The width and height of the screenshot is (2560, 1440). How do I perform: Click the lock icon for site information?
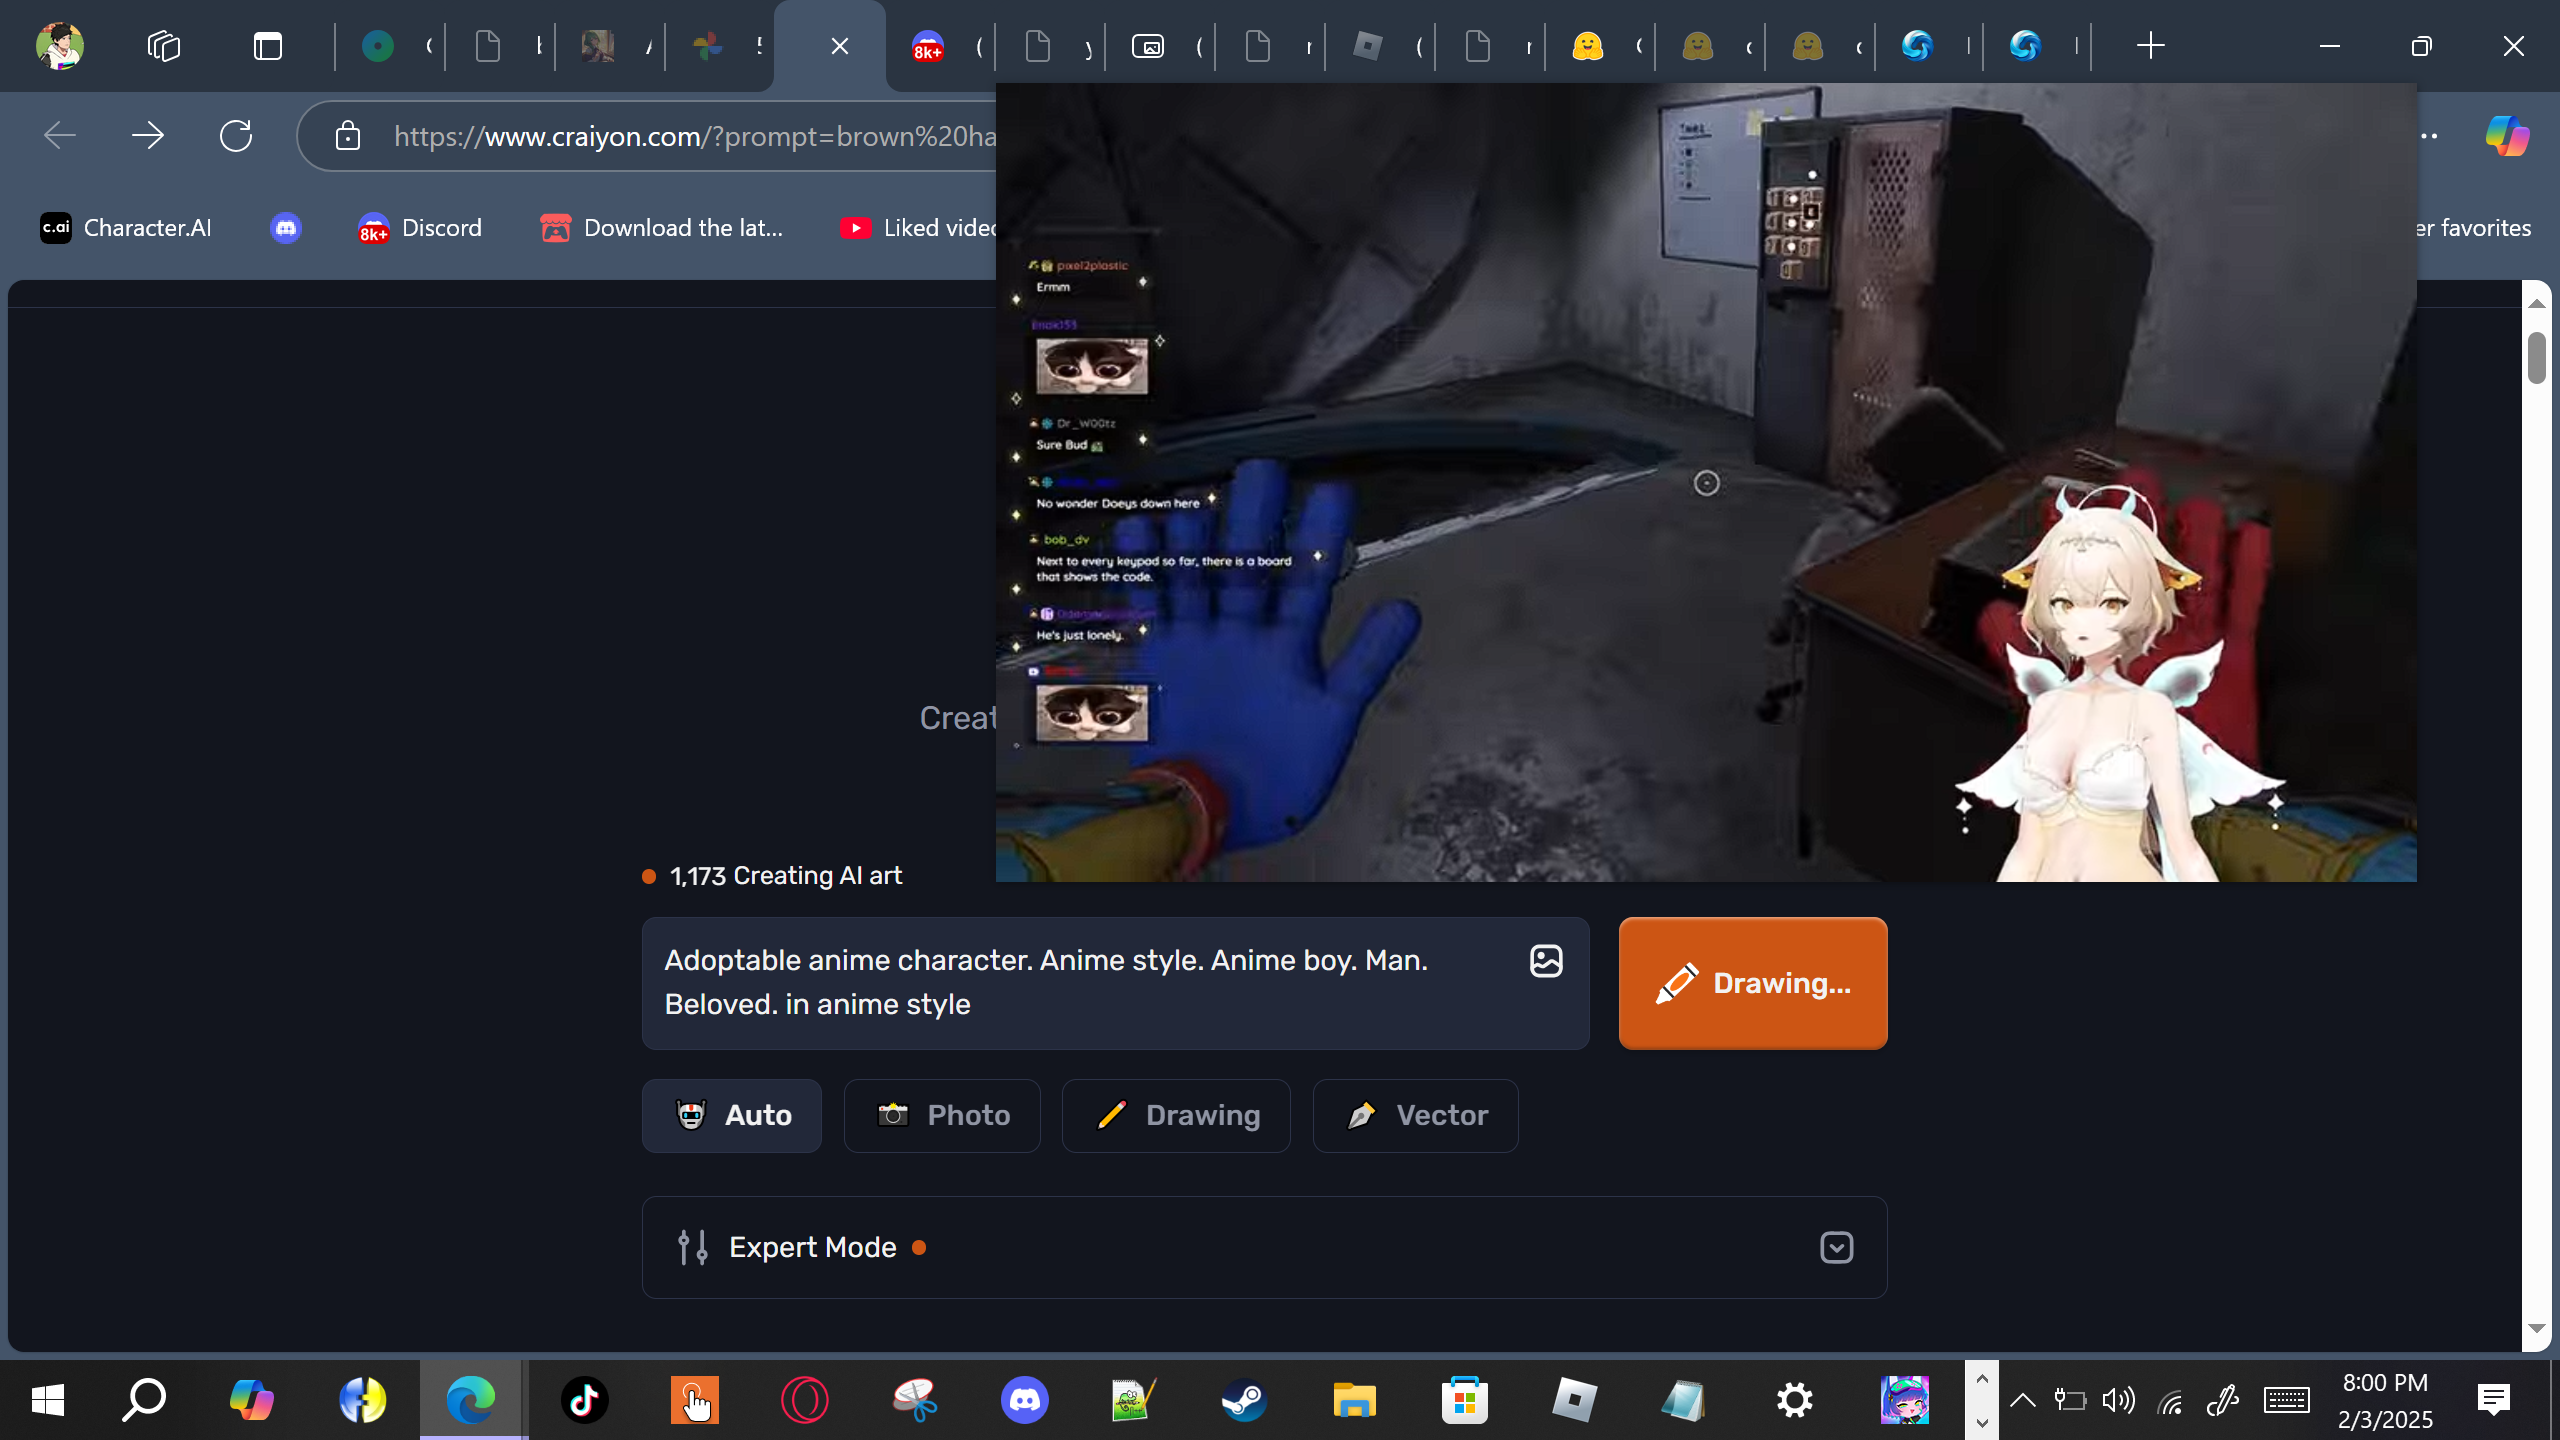tap(347, 136)
